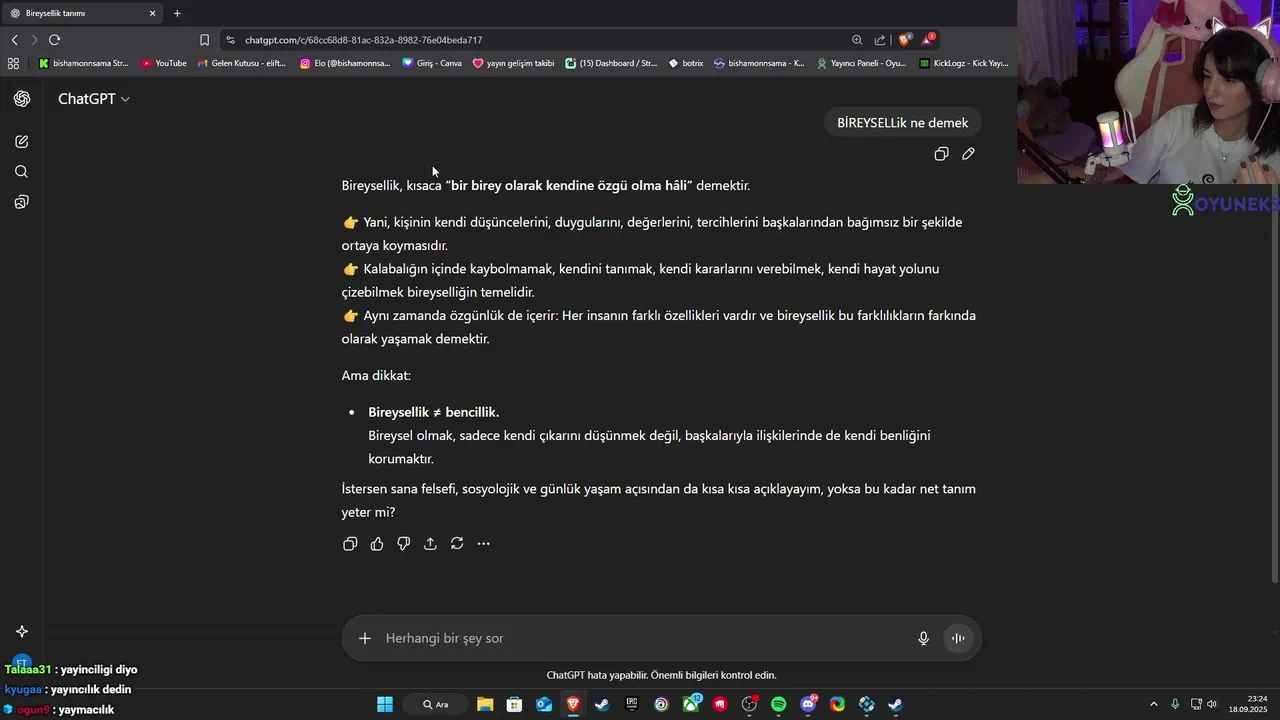Viewport: 1280px width, 720px height.
Task: Edit the user message with pencil icon
Action: [x=968, y=154]
